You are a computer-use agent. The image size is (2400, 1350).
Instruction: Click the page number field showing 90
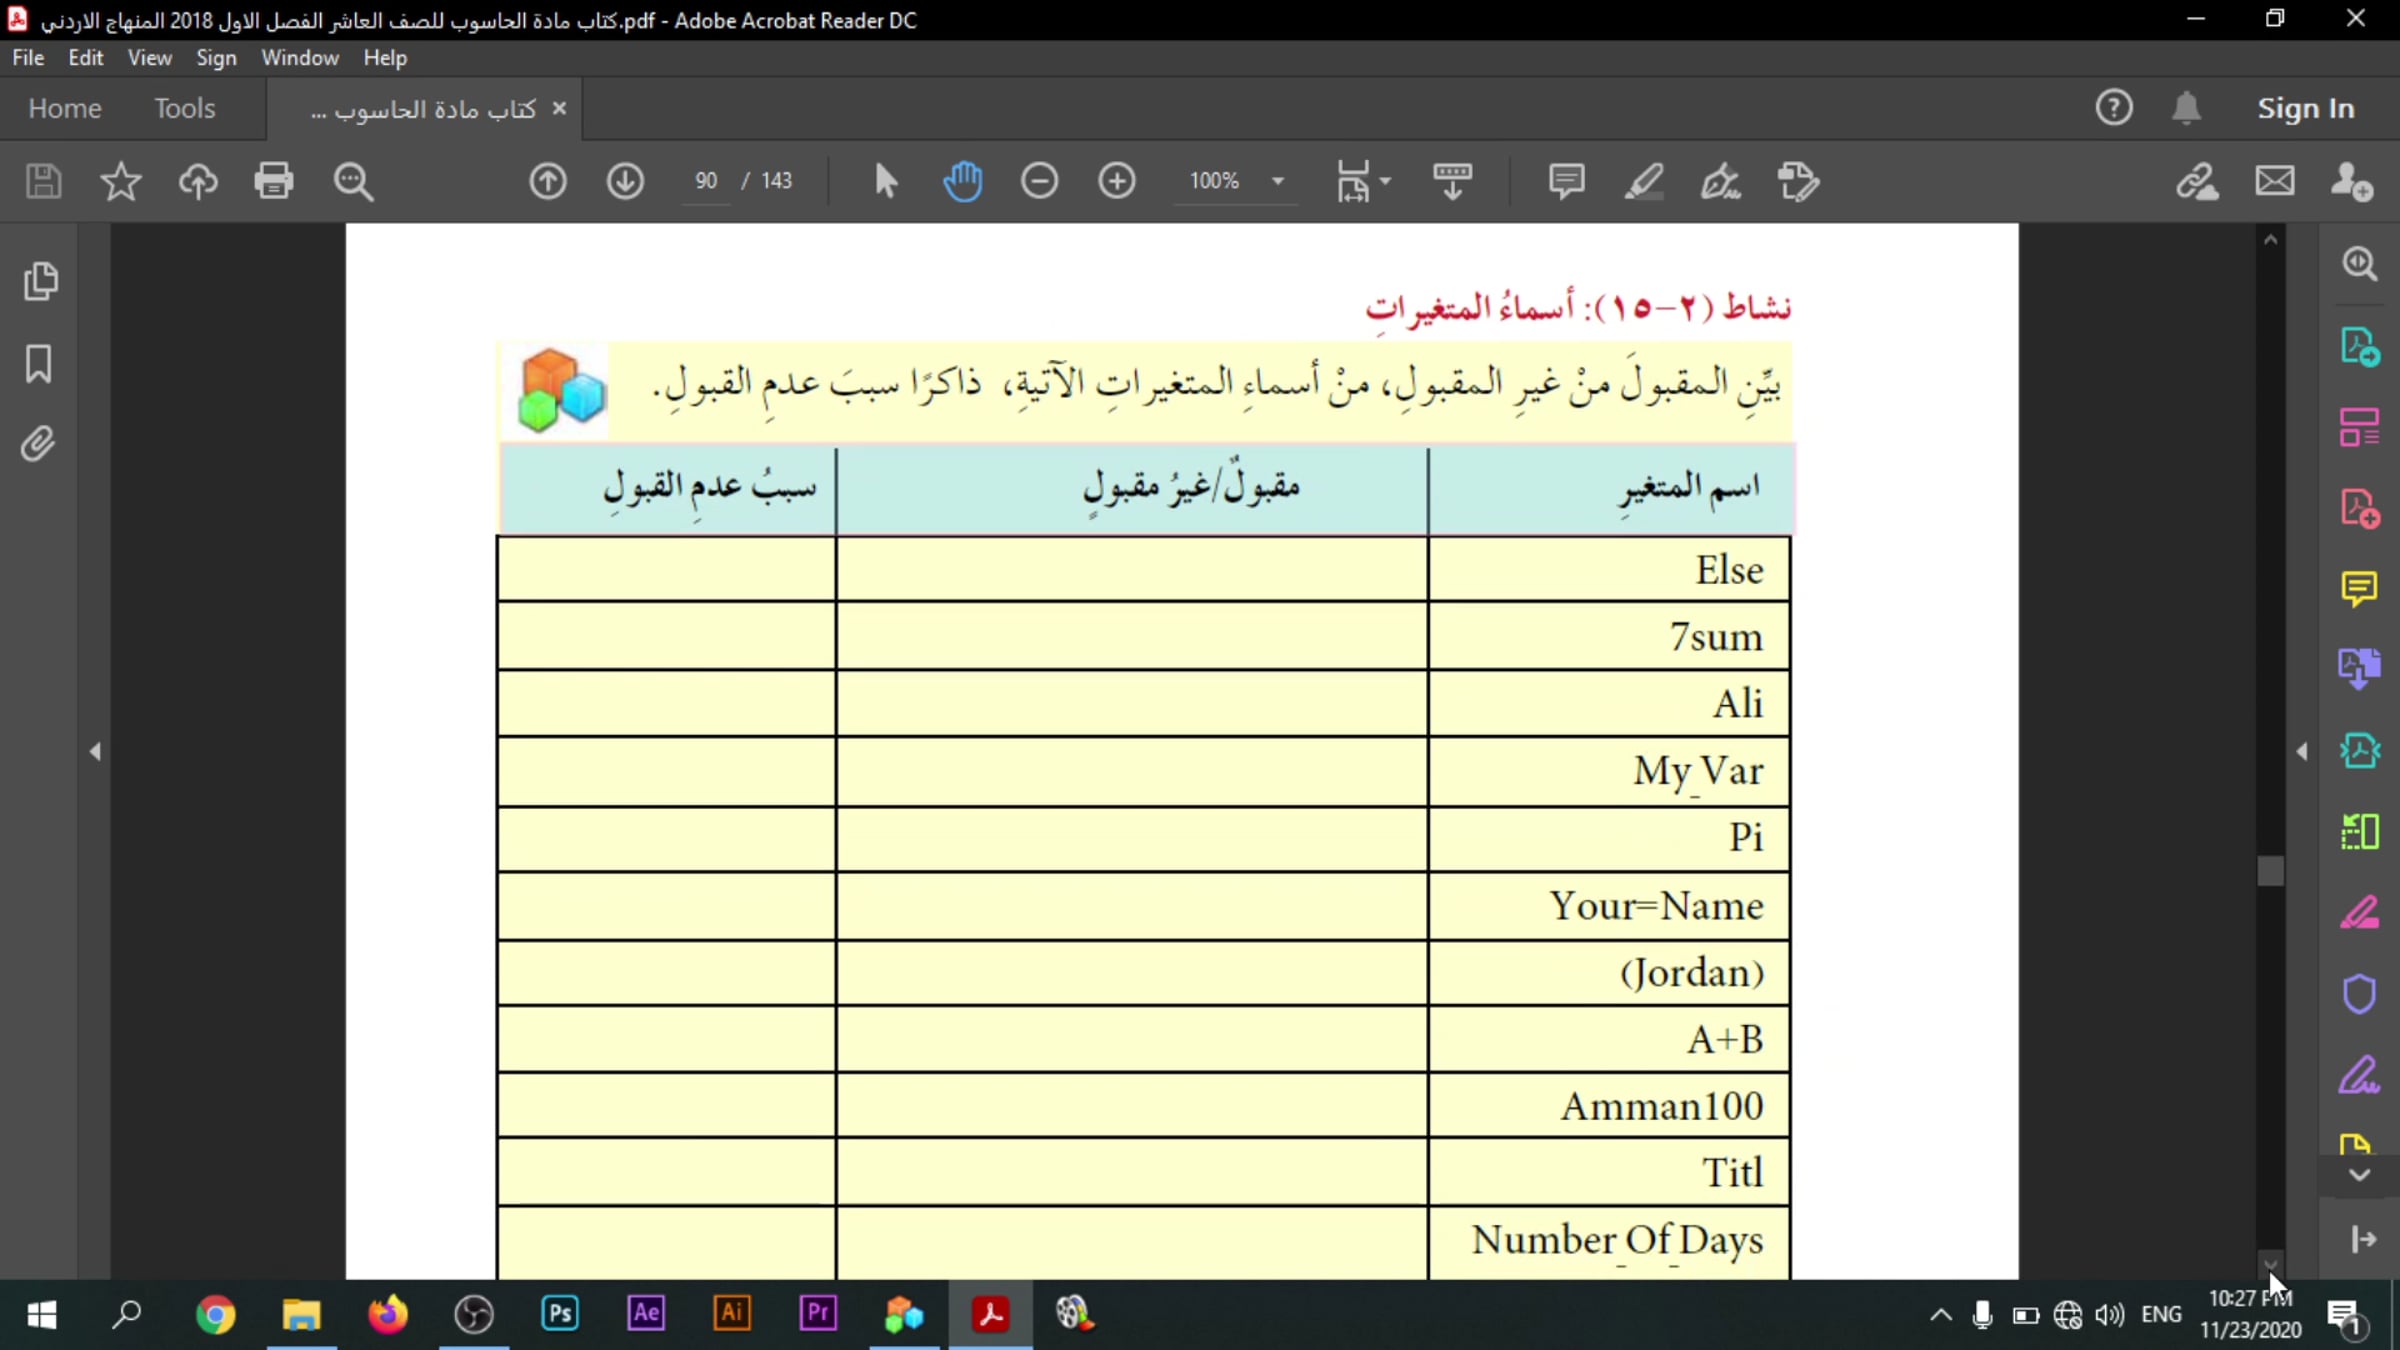click(x=706, y=181)
